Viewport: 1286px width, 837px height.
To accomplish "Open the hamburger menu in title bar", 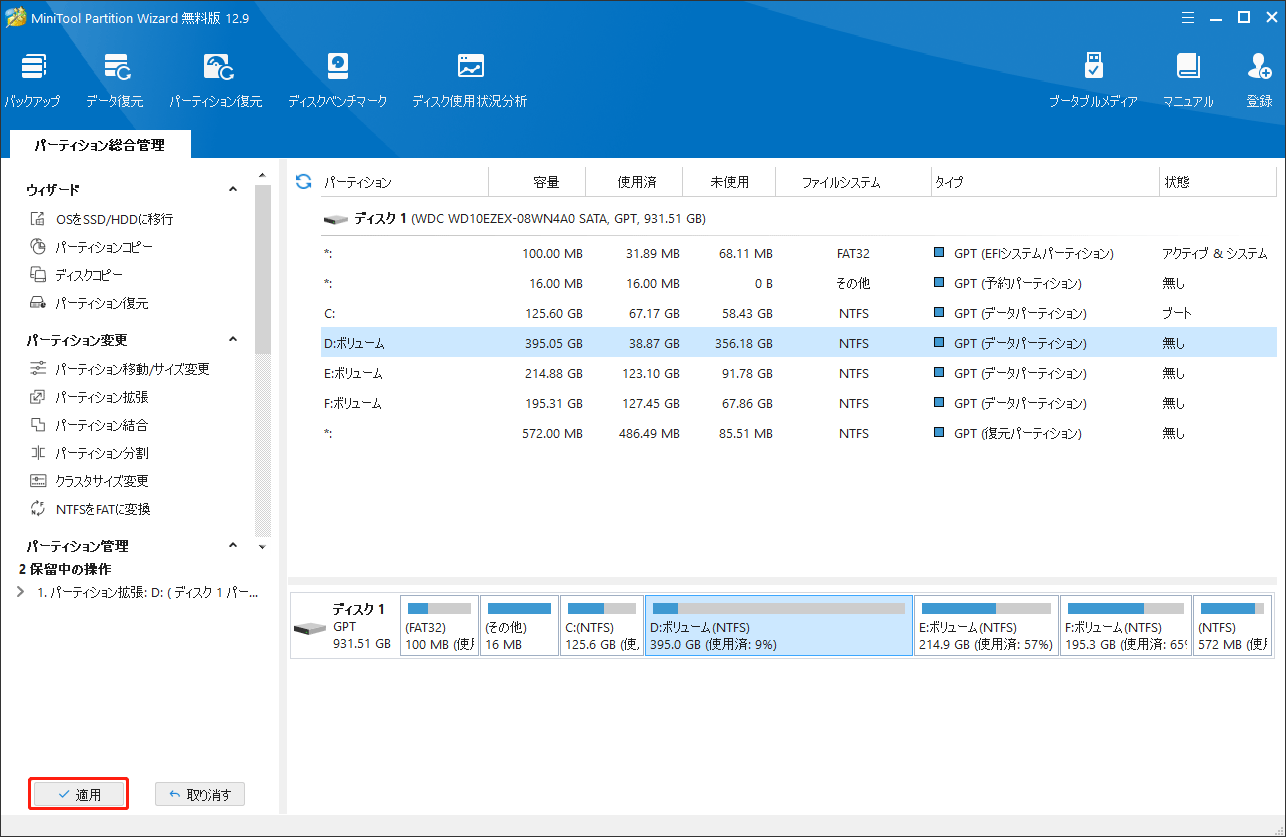I will [x=1186, y=17].
